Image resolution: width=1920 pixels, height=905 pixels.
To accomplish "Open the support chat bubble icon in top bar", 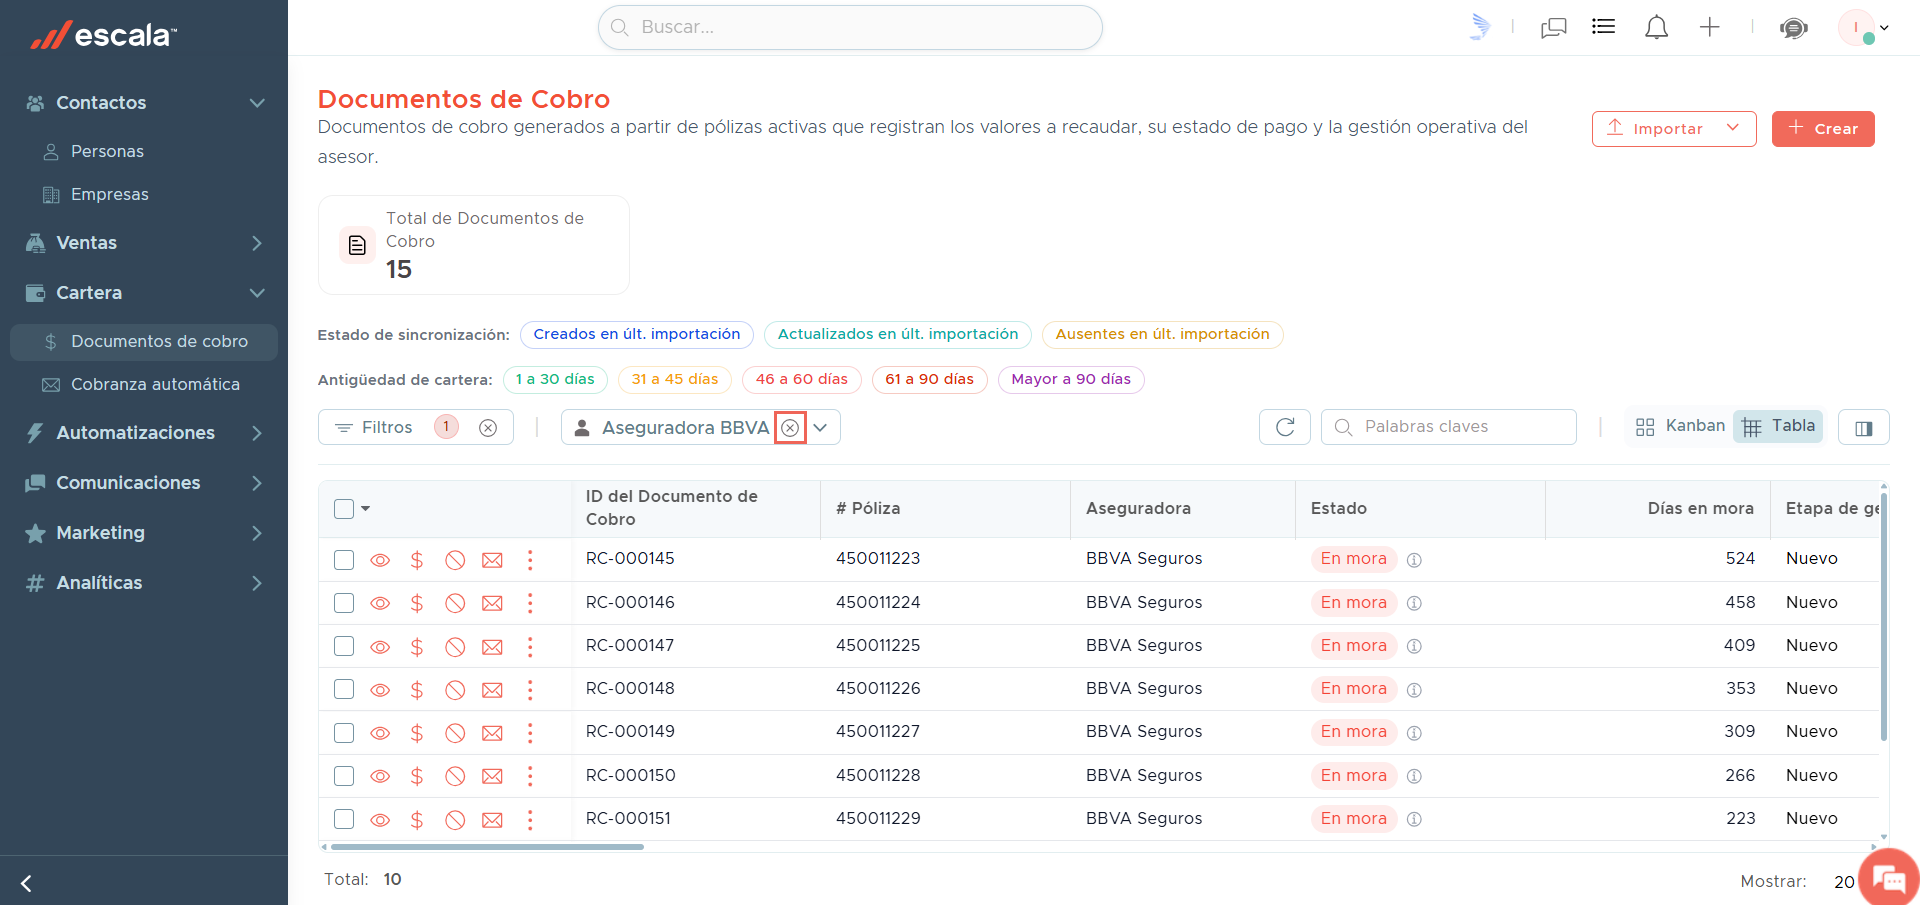I will 1794,28.
